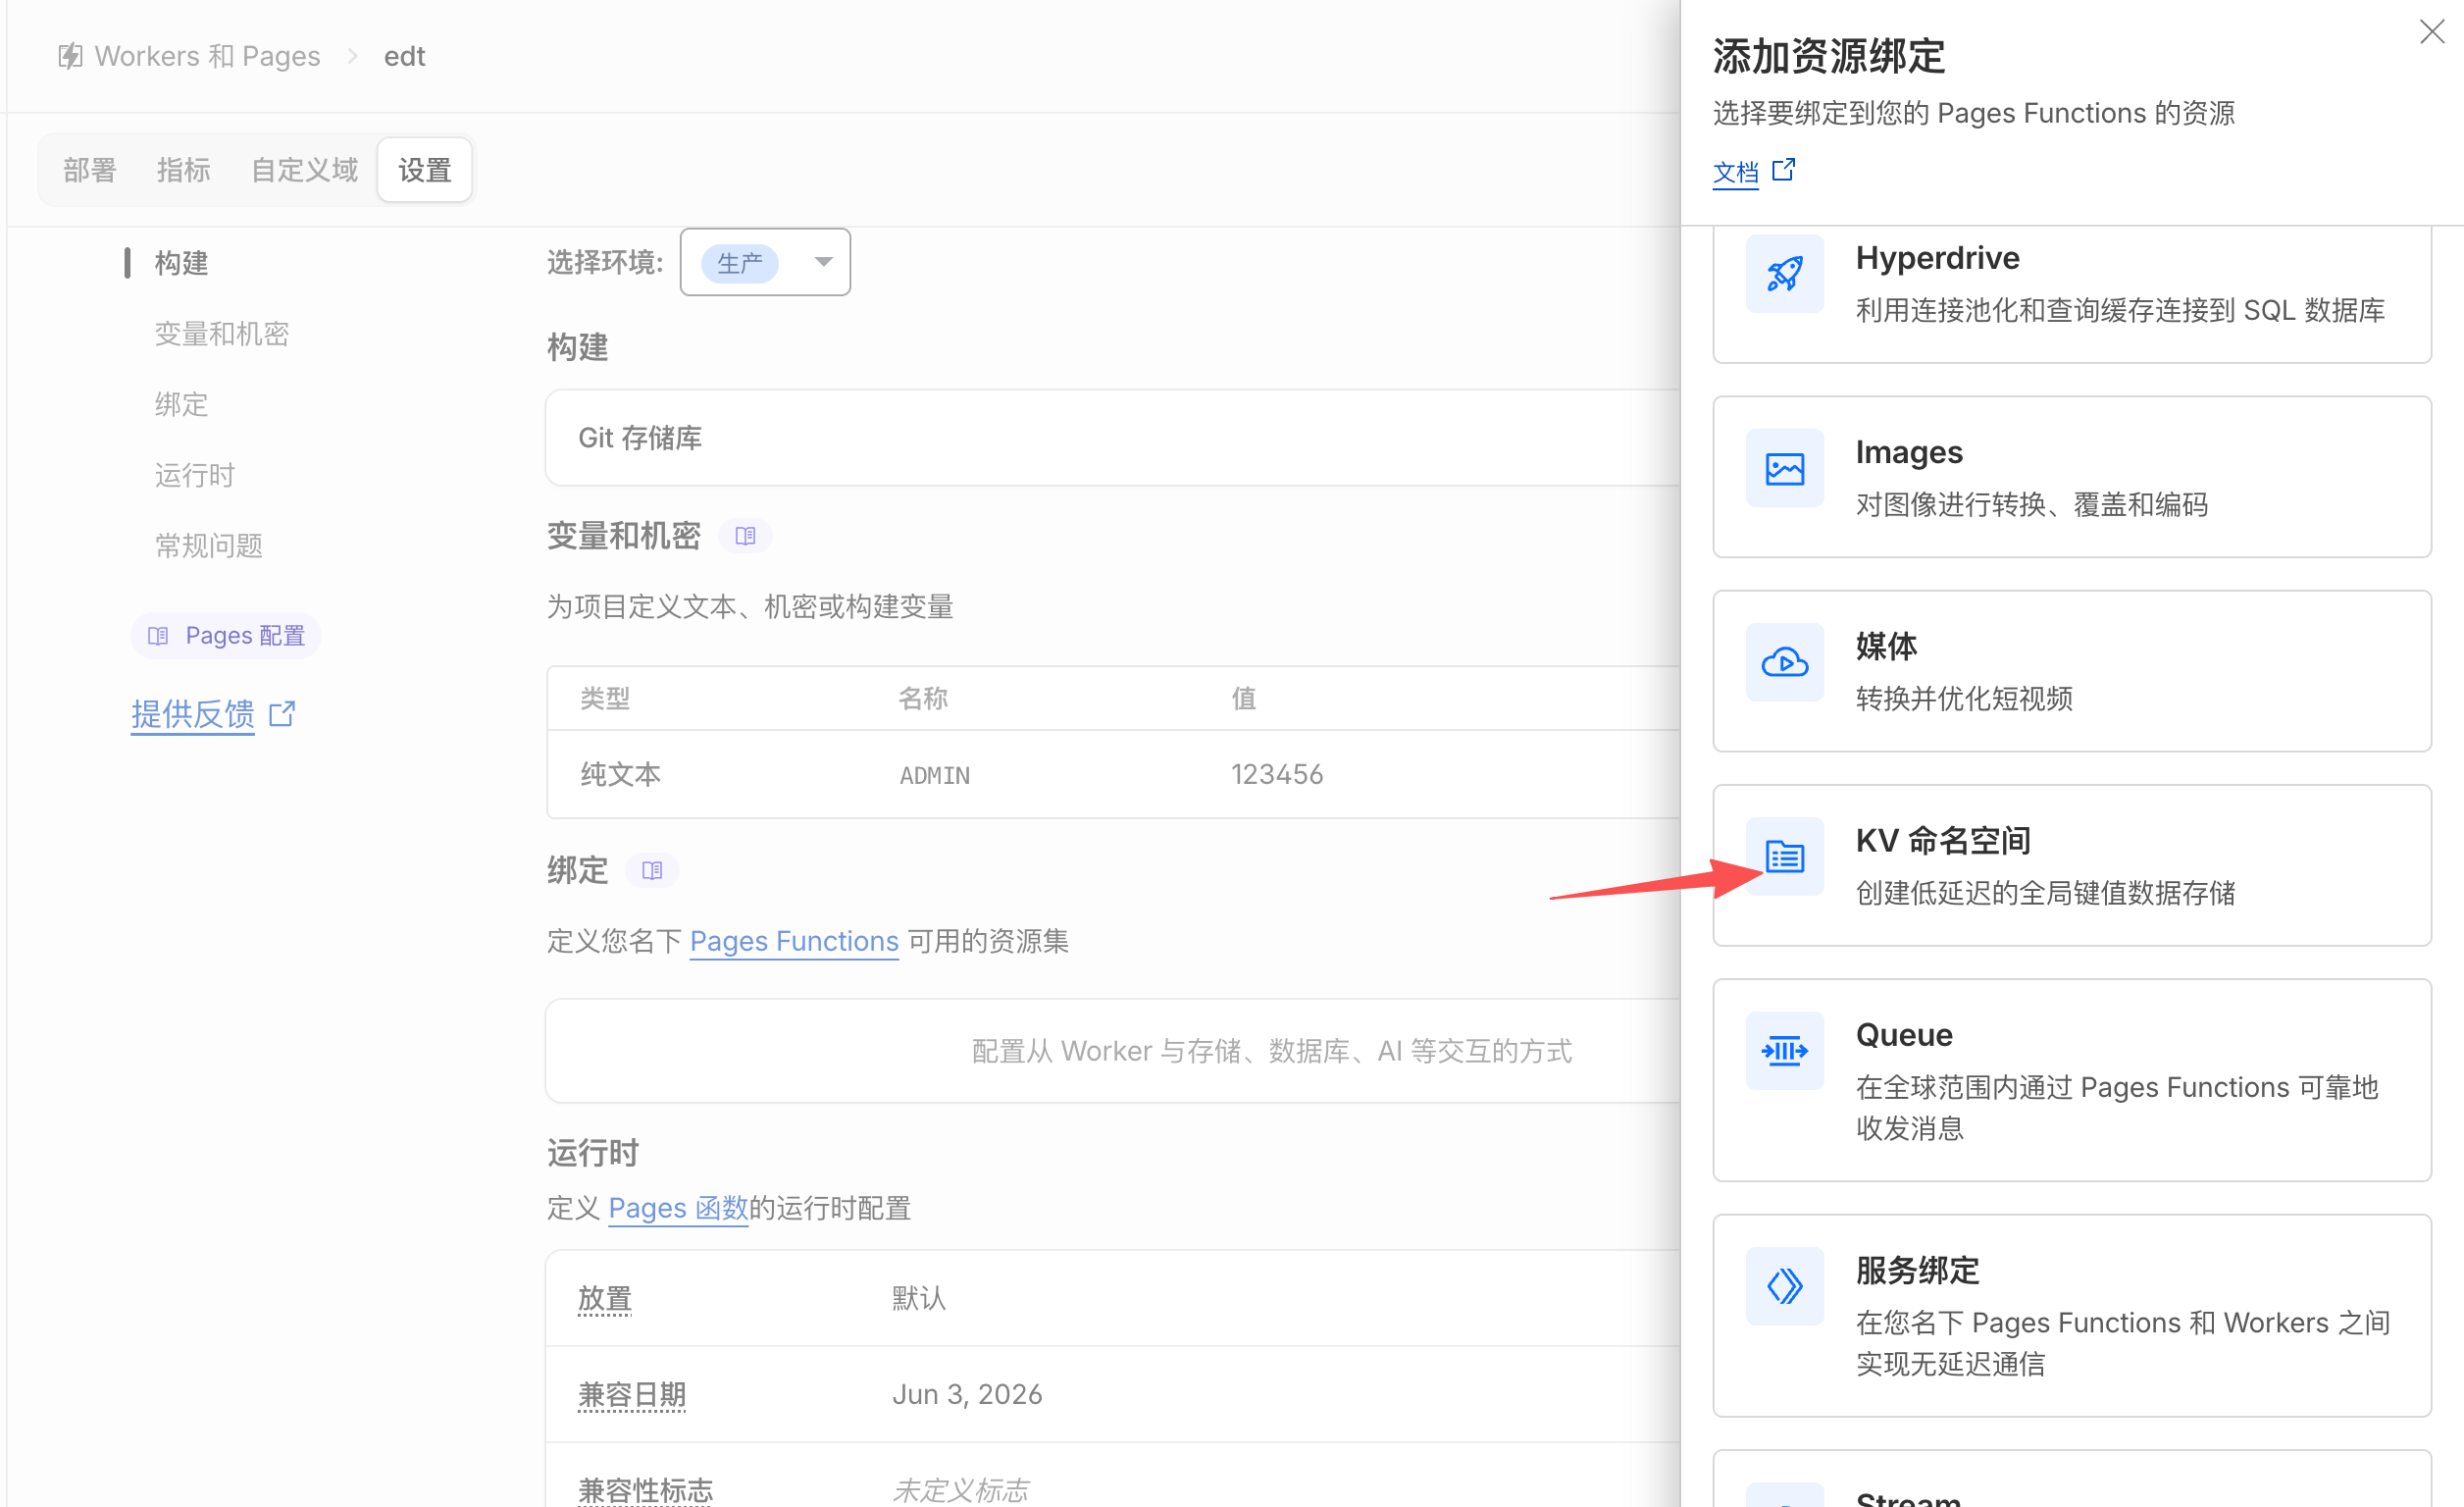Select the 服务绑定 resource card
This screenshot has height=1507, width=2464.
2072,1316
